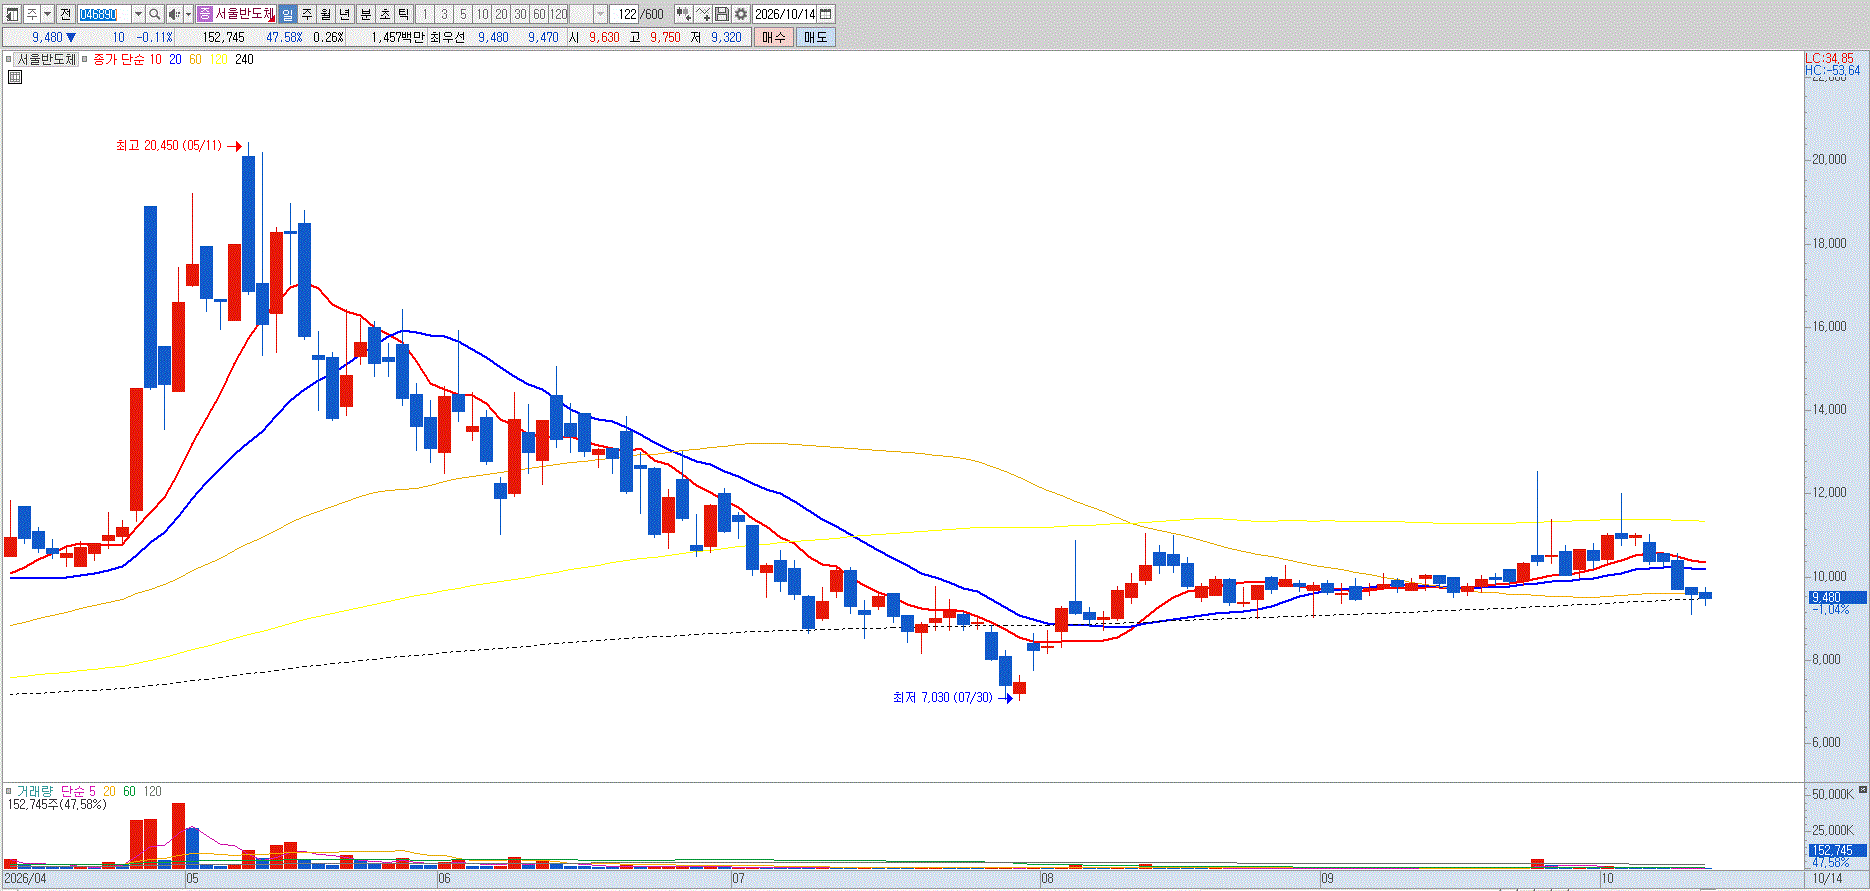Choose the 1 interval button
1870x891 pixels.
pyautogui.click(x=425, y=14)
